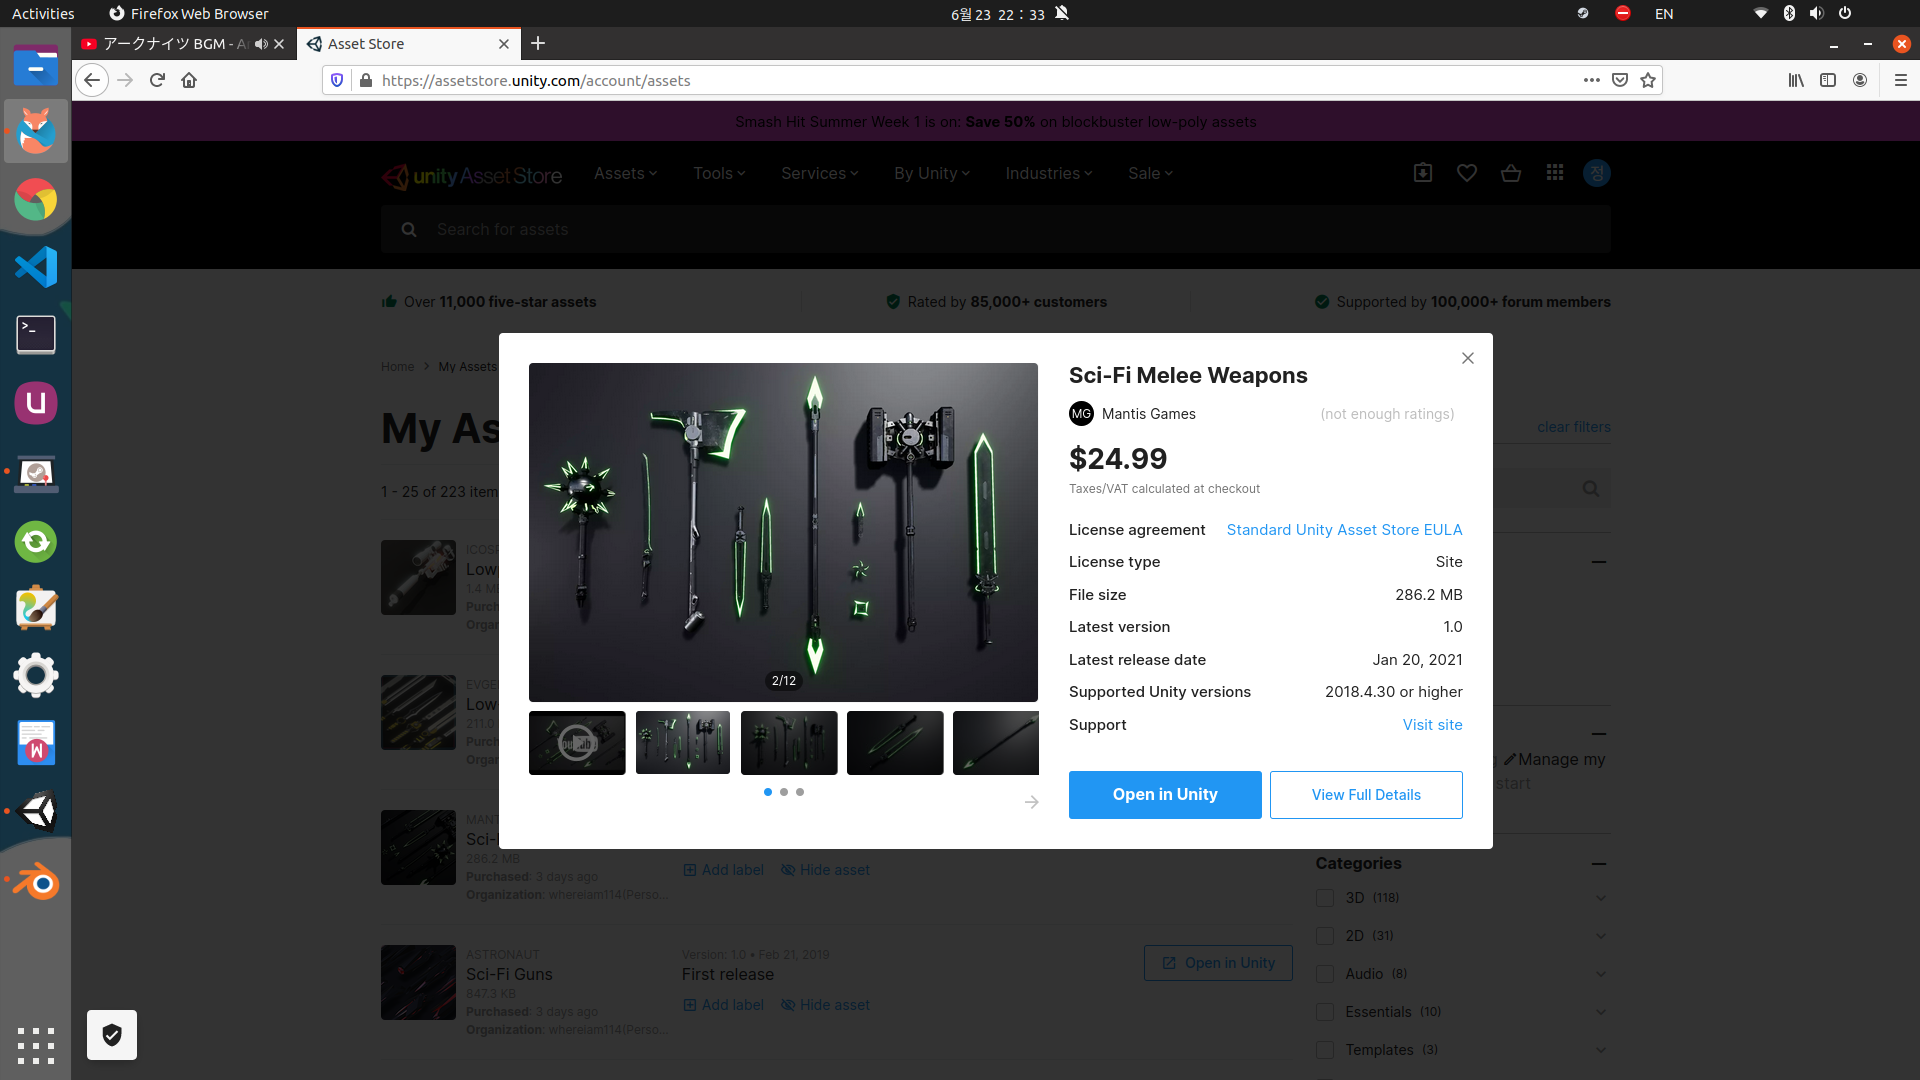Jump to third gallery page dot
This screenshot has height=1080, width=1920.
point(800,792)
